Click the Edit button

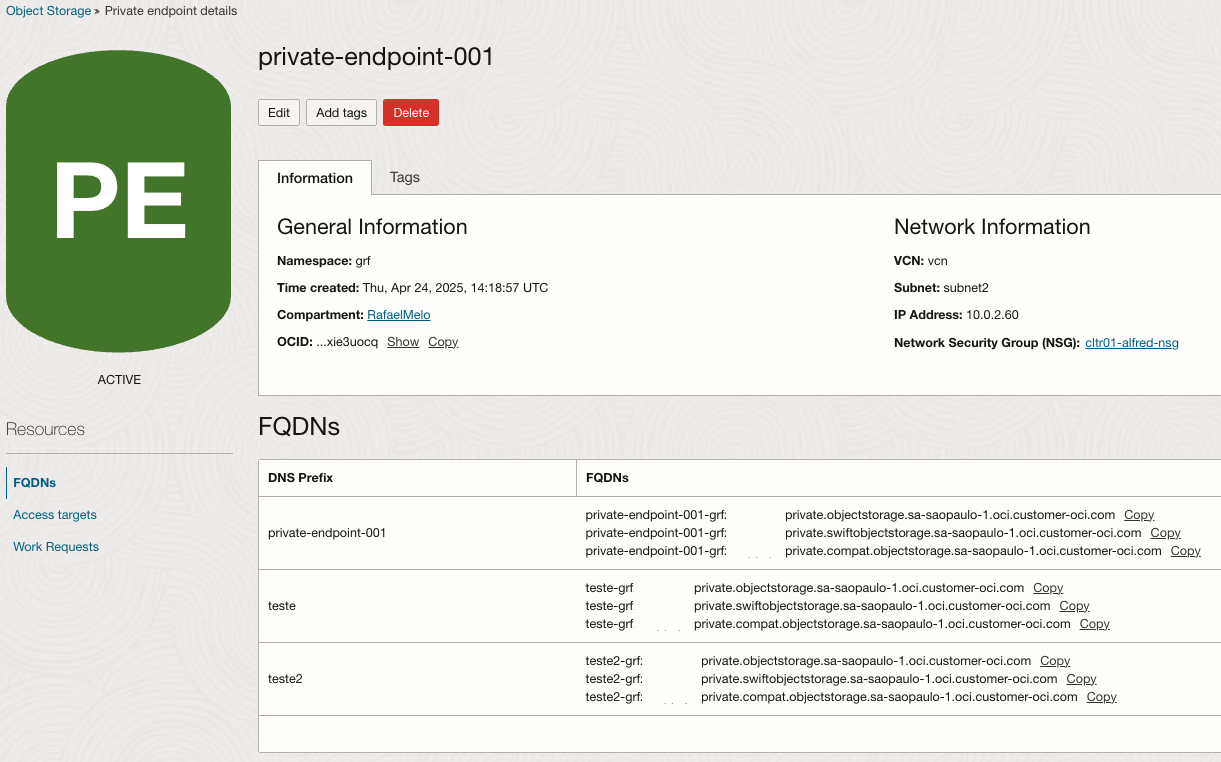[278, 112]
